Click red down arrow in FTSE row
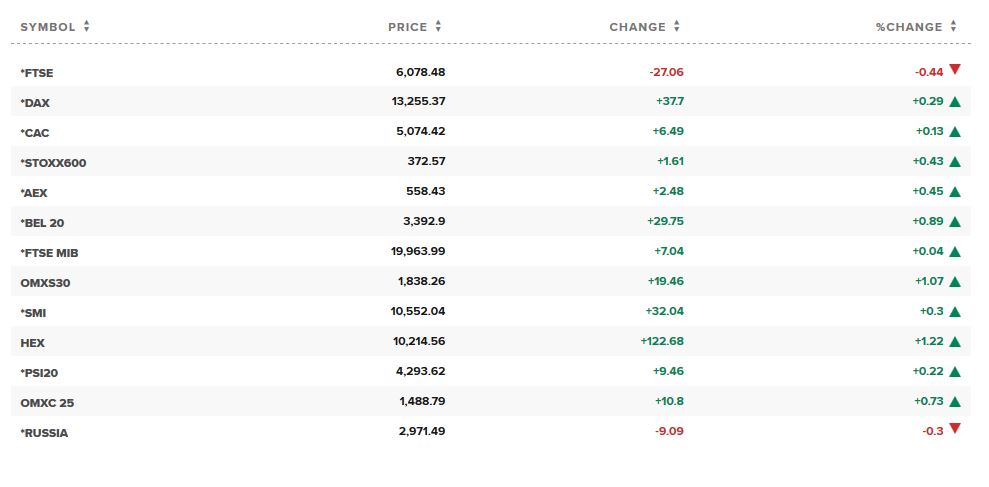The width and height of the screenshot is (989, 487). [954, 69]
